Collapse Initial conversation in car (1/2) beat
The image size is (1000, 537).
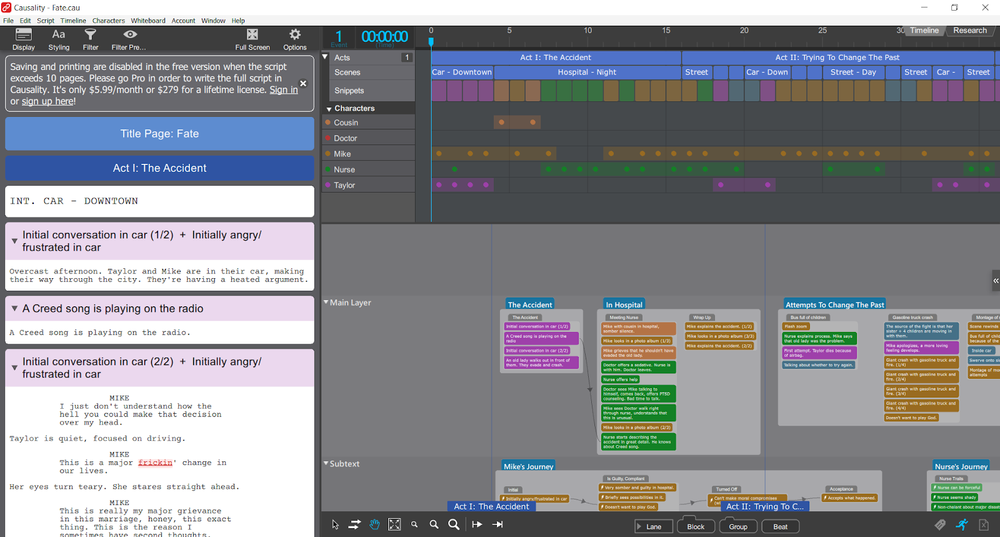click(14, 241)
